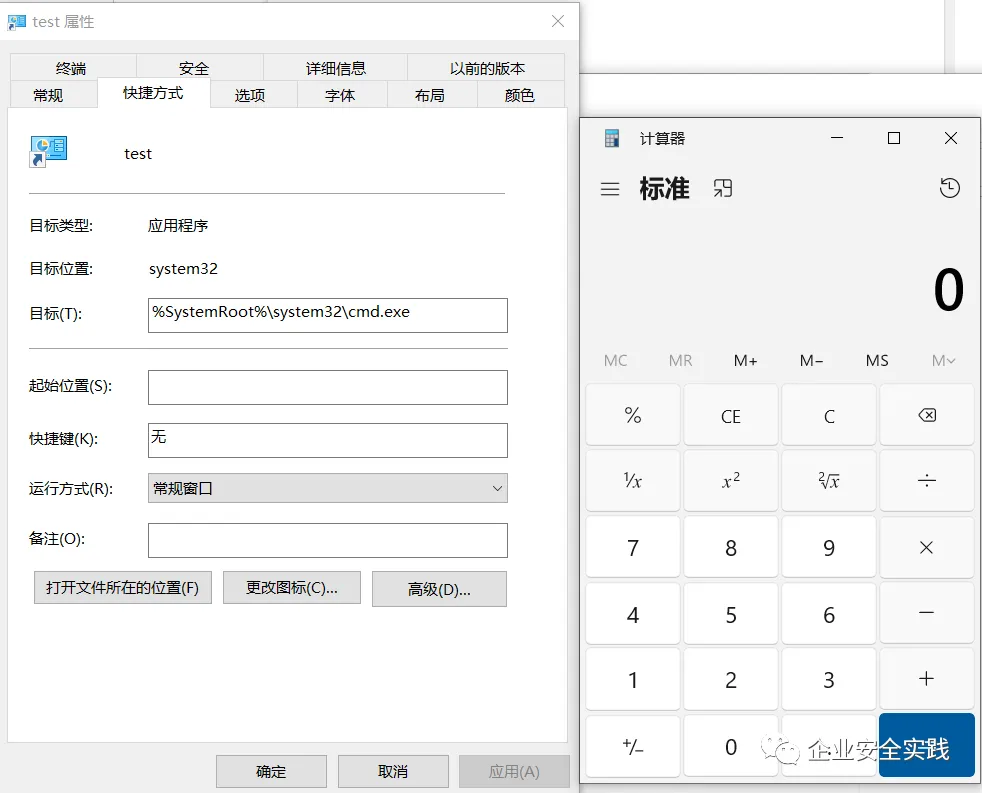The height and width of the screenshot is (793, 982).
Task: Click the MS memory store button
Action: (x=877, y=361)
